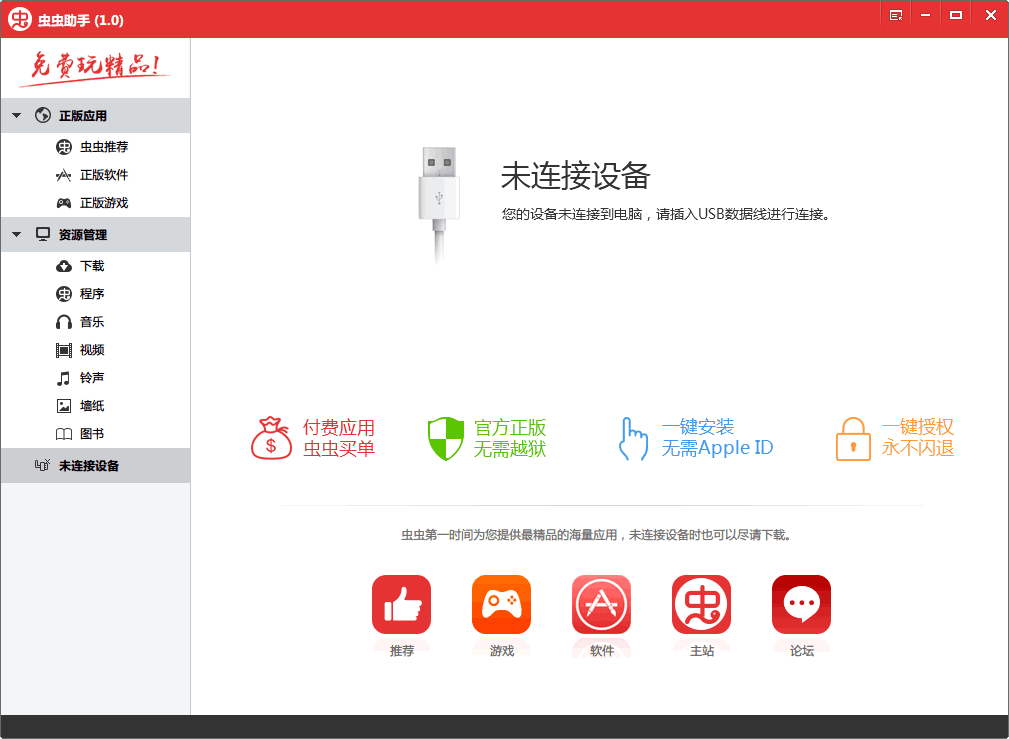The height and width of the screenshot is (739, 1009).
Task: Open the 主站 main site icon
Action: [x=701, y=604]
